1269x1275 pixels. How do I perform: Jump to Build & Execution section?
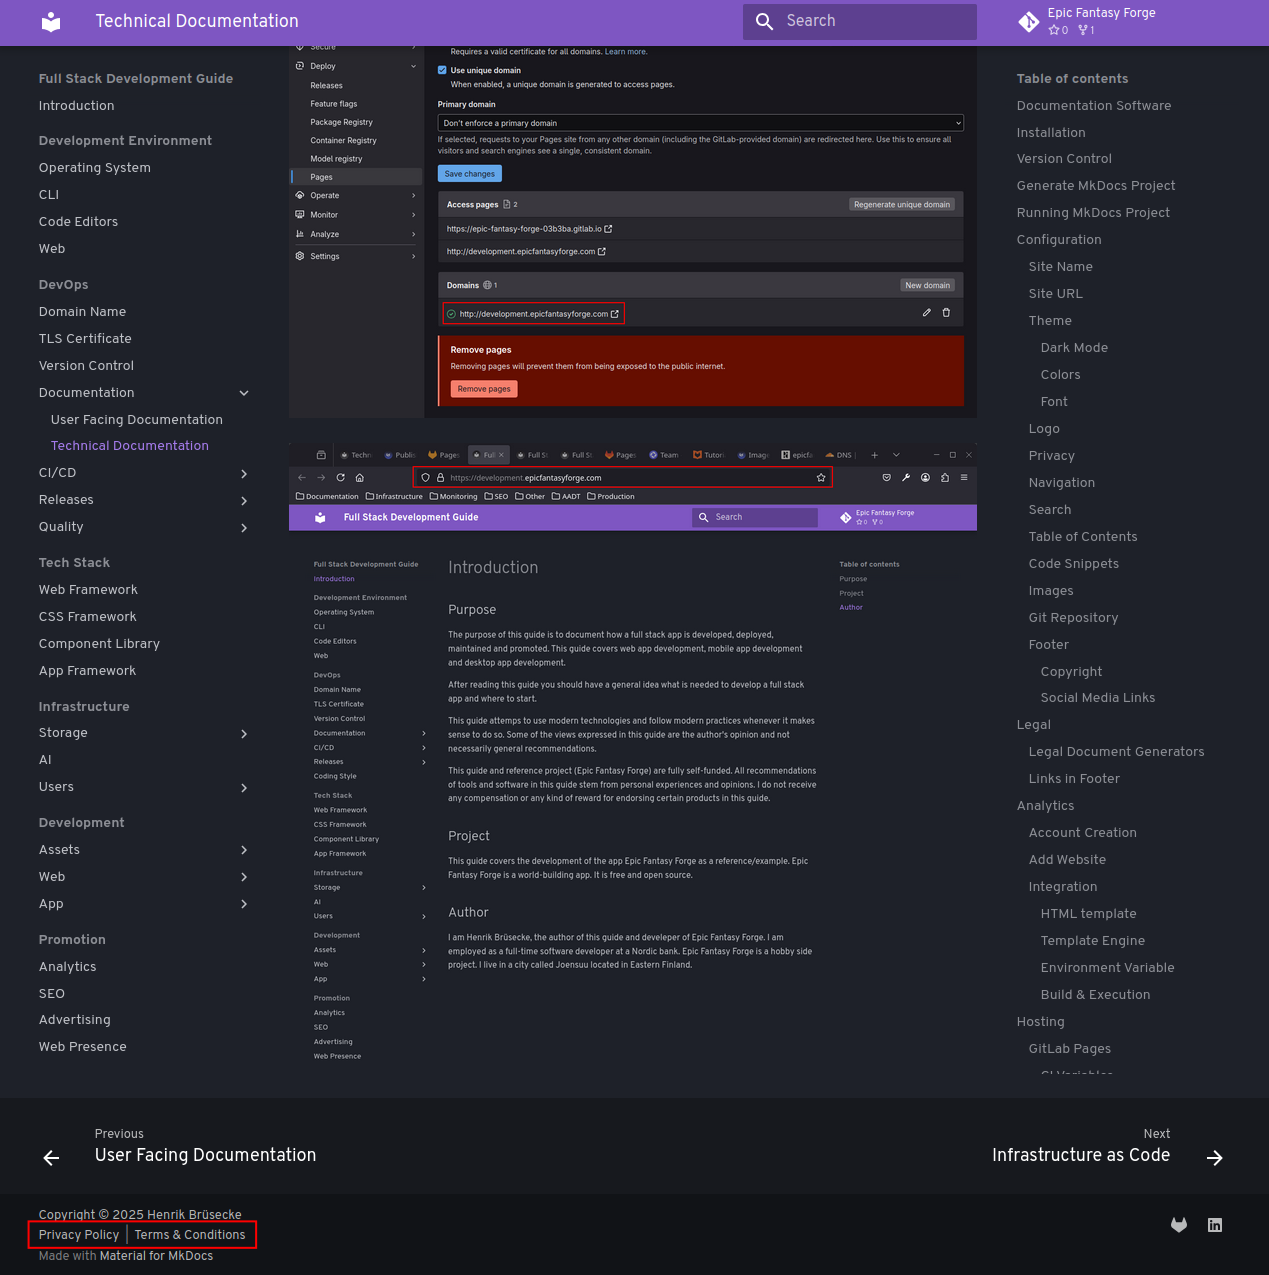1096,995
